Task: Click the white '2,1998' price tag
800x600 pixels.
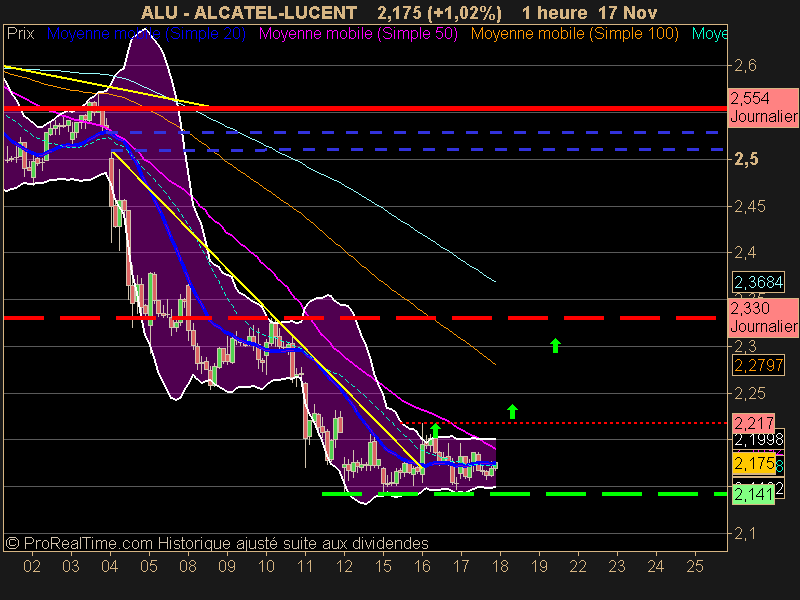Action: tap(758, 439)
